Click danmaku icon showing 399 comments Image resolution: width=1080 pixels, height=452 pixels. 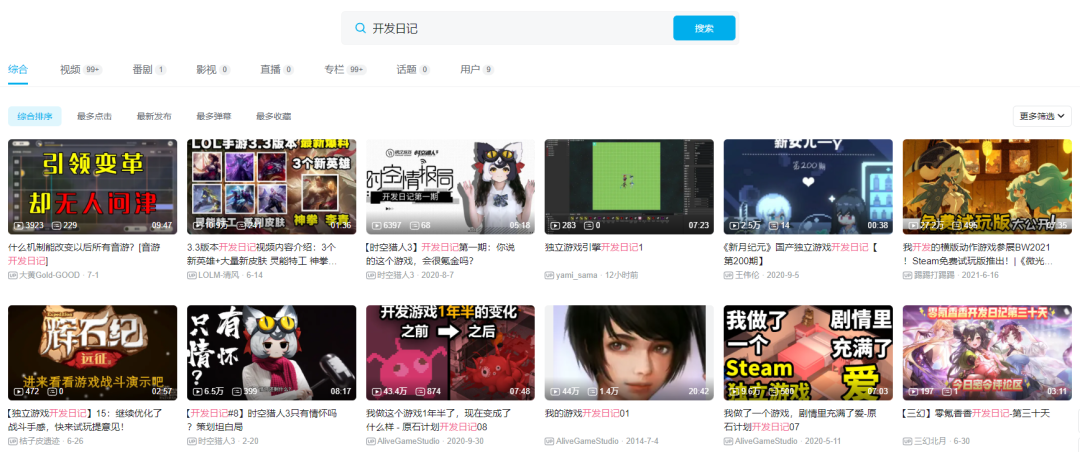pyautogui.click(x=238, y=391)
